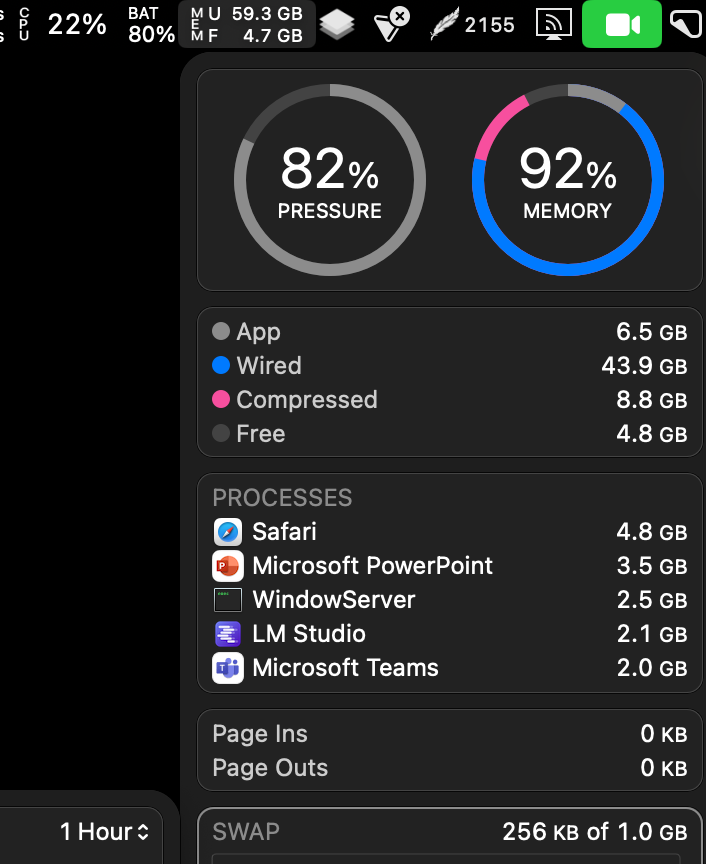Screen dimensions: 706x864
Task: Click the Microsoft PowerPoint process icon
Action: 227,566
